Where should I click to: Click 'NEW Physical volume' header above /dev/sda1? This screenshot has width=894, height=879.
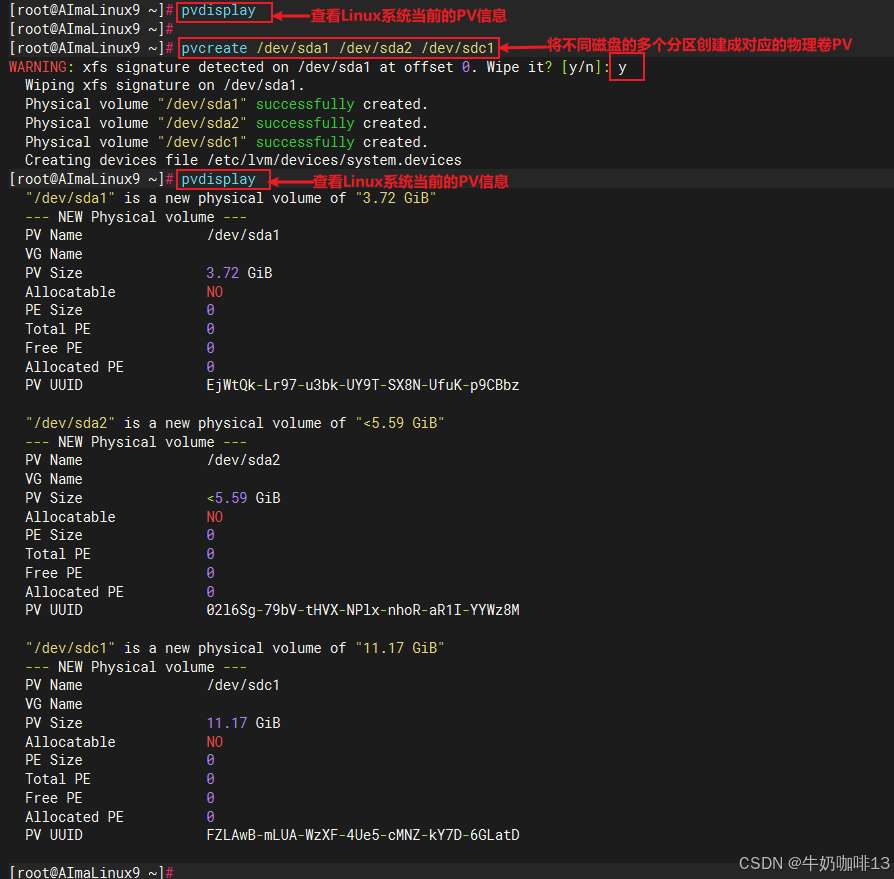[136, 217]
